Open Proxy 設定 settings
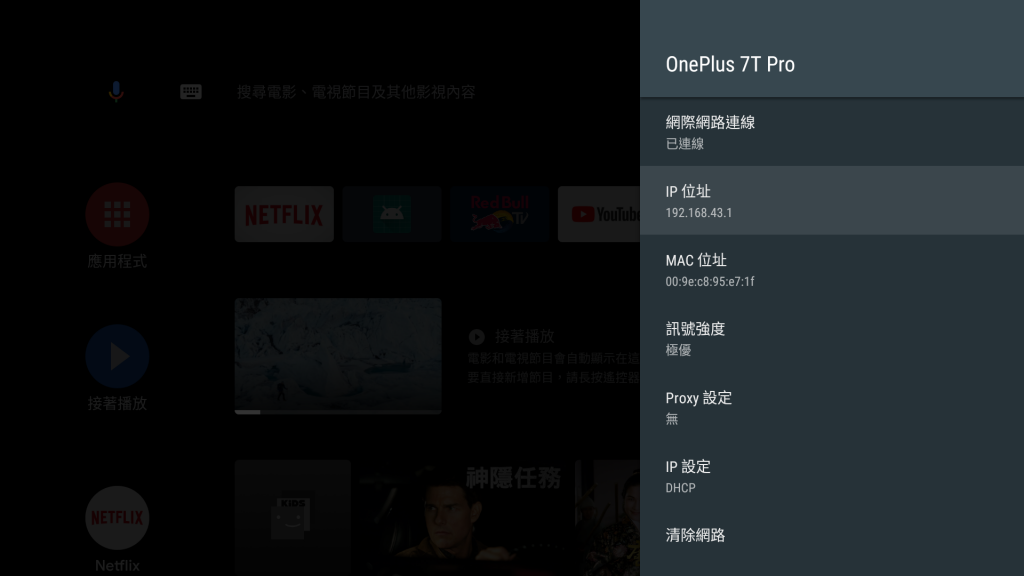Image resolution: width=1024 pixels, height=576 pixels. click(831, 408)
